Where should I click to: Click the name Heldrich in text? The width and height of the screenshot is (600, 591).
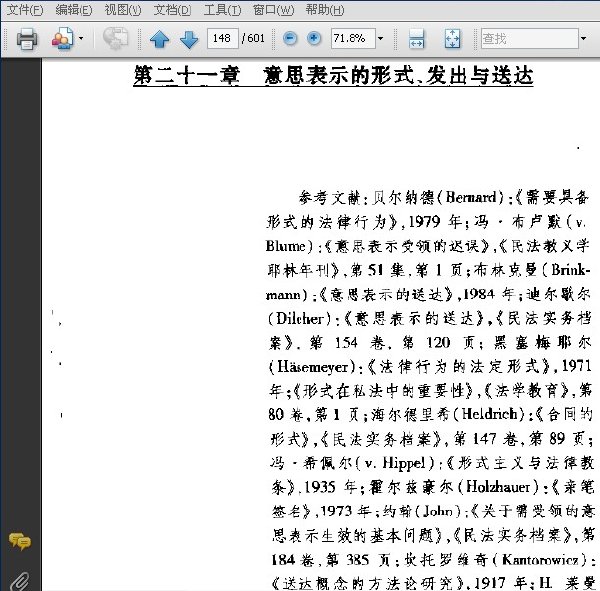pos(489,414)
